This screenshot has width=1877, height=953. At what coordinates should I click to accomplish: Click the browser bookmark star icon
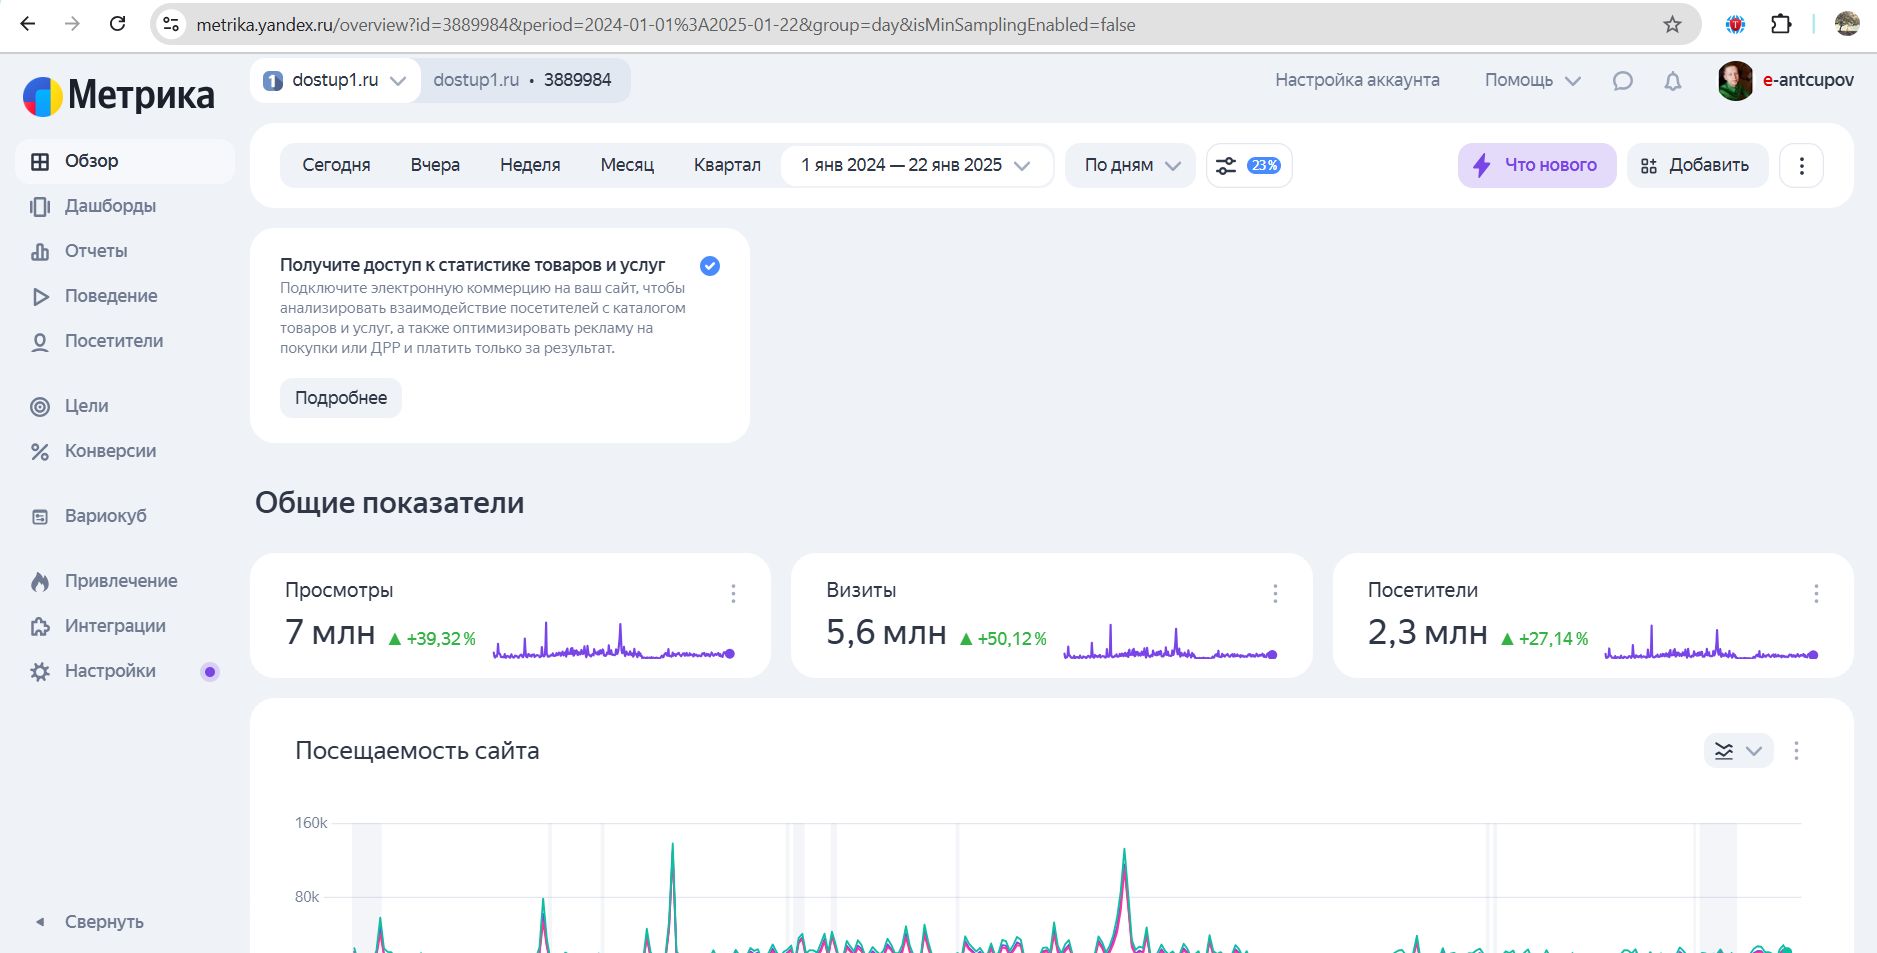pyautogui.click(x=1672, y=25)
